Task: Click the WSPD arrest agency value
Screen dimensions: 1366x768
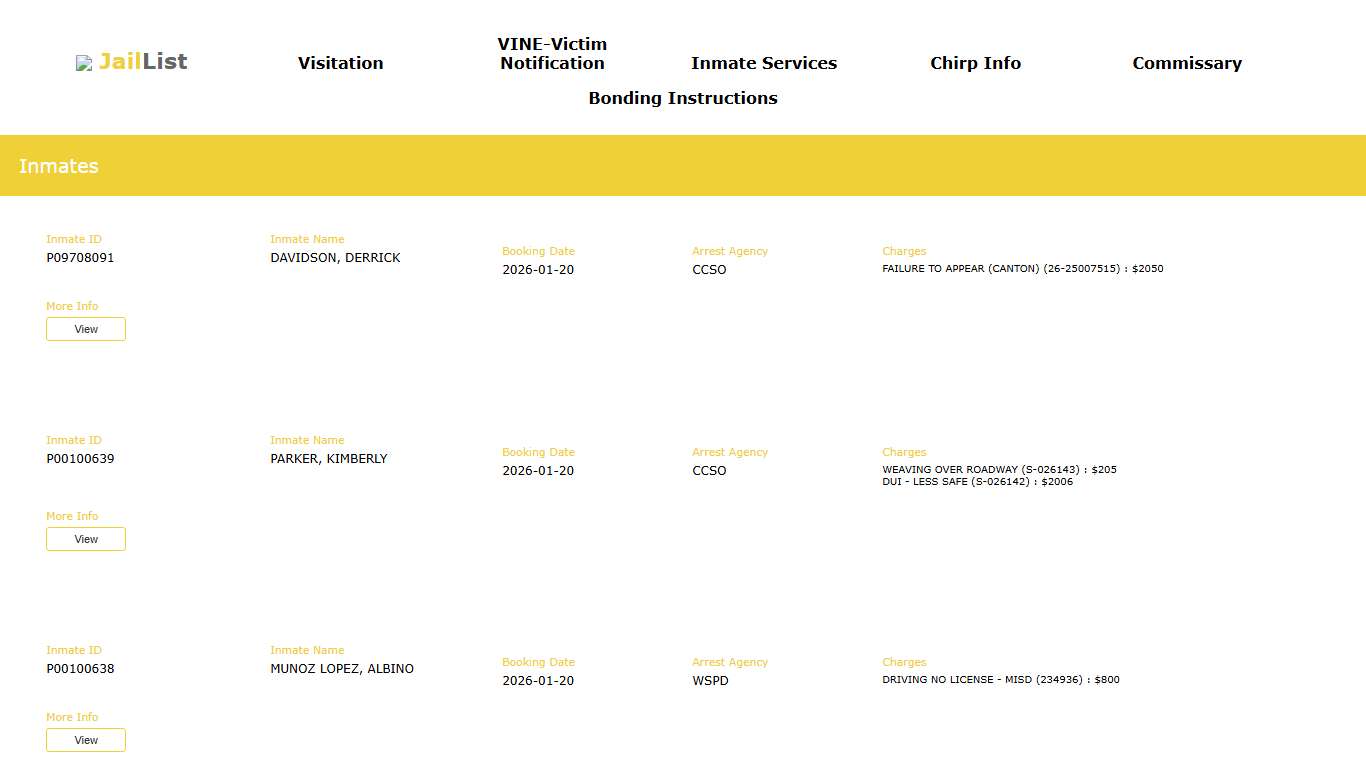Action: 710,681
